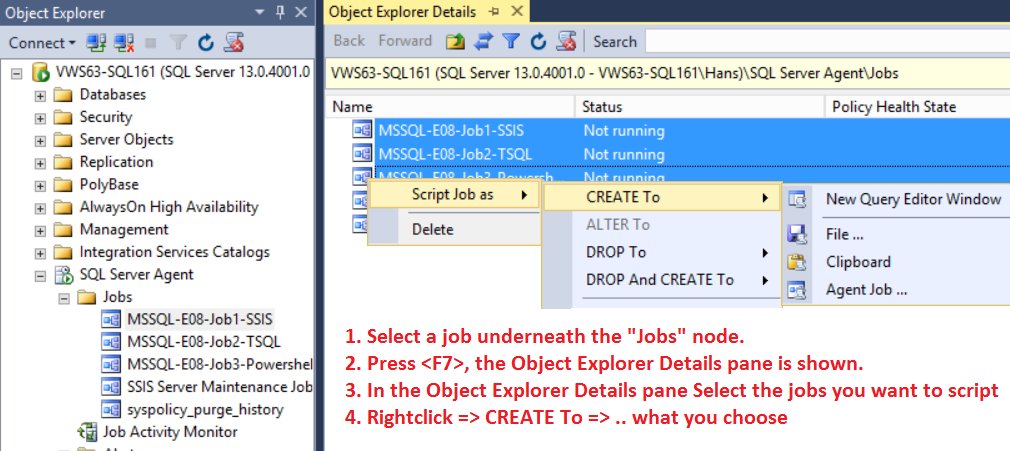This screenshot has width=1010, height=451.
Task: Select MSSQL-E08-Job3-Powershell in the tree
Action: click(x=219, y=365)
